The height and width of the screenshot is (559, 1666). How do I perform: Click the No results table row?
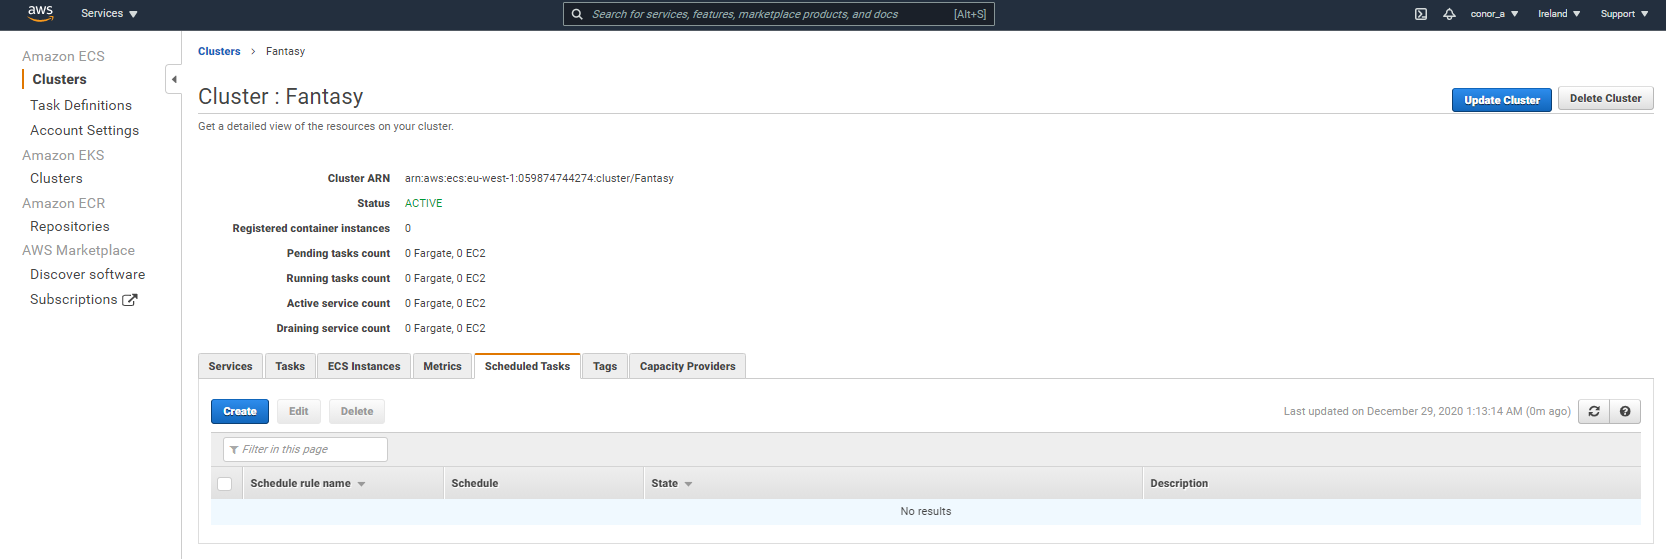pos(925,511)
